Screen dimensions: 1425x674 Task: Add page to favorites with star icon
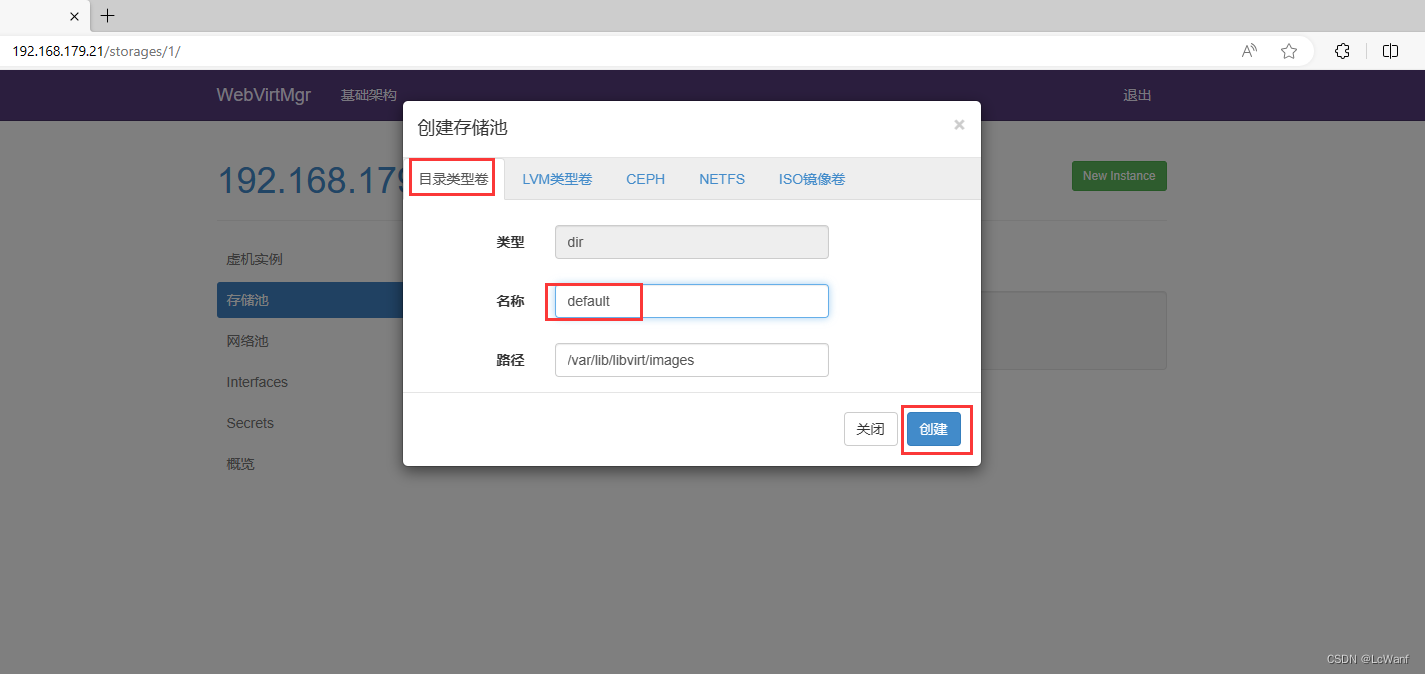point(1289,51)
